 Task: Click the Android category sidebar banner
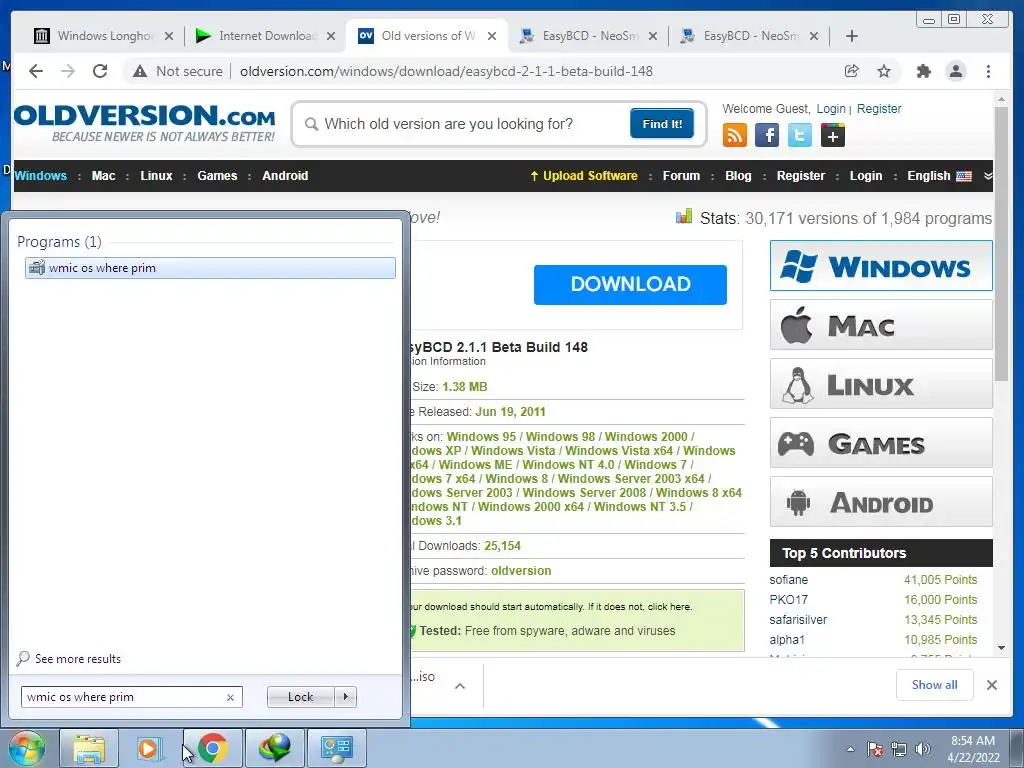click(881, 502)
